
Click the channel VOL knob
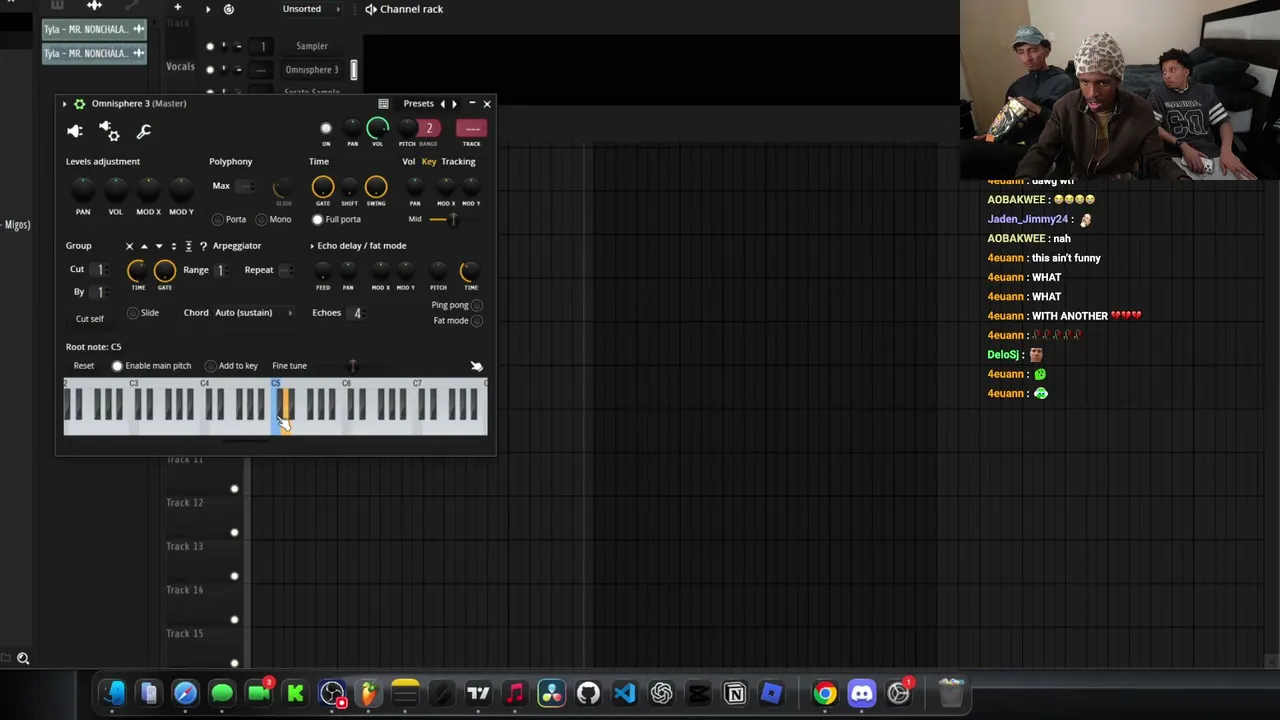coord(377,128)
